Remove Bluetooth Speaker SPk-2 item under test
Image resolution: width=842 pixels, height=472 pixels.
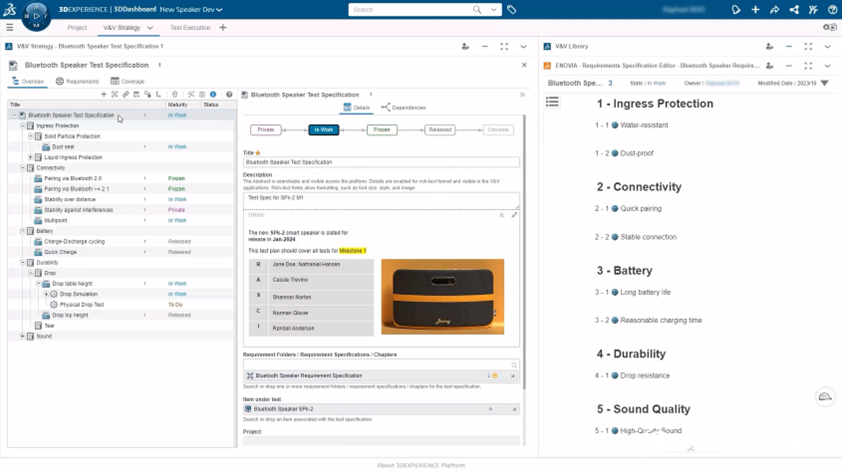514,409
